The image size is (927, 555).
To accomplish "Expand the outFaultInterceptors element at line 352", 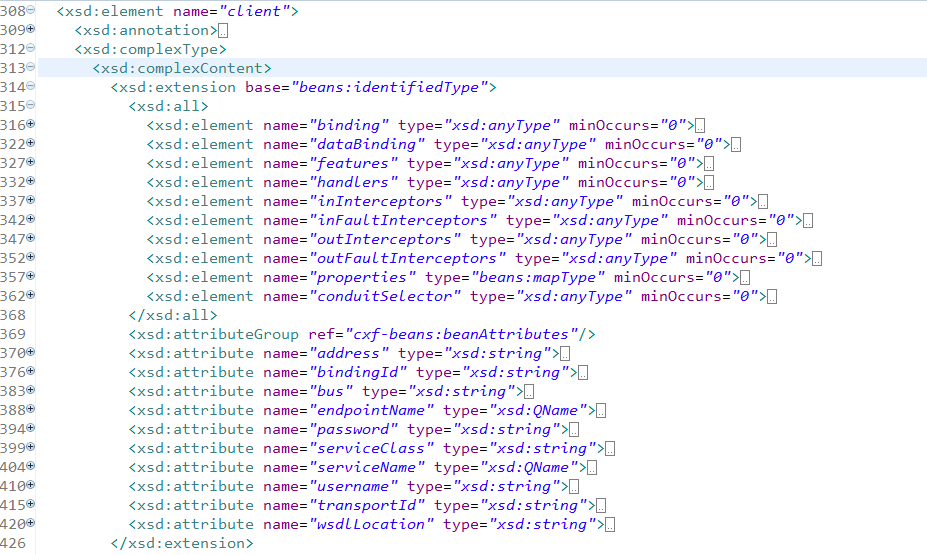I will [30, 257].
